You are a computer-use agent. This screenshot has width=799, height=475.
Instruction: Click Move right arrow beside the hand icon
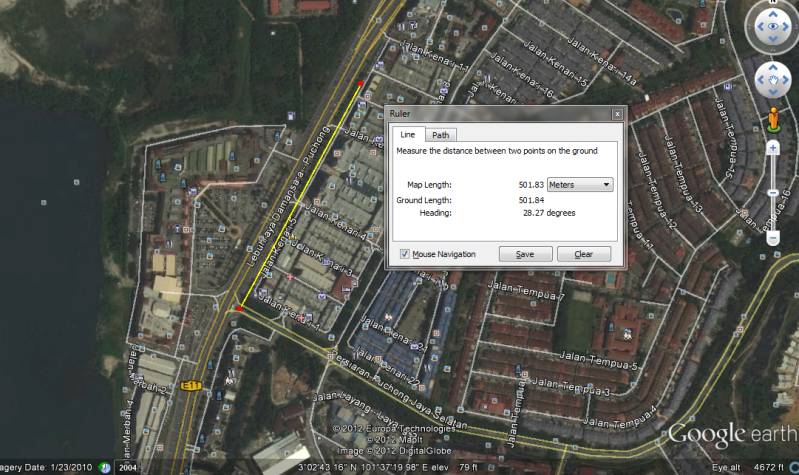(786, 80)
